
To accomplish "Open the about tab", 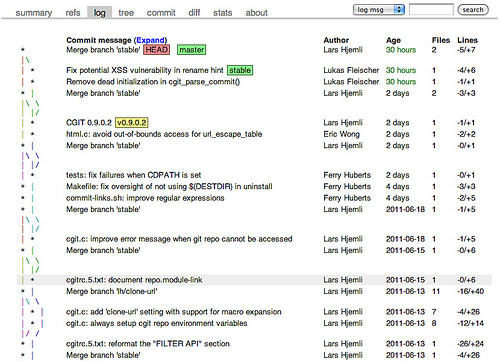I will pyautogui.click(x=256, y=13).
